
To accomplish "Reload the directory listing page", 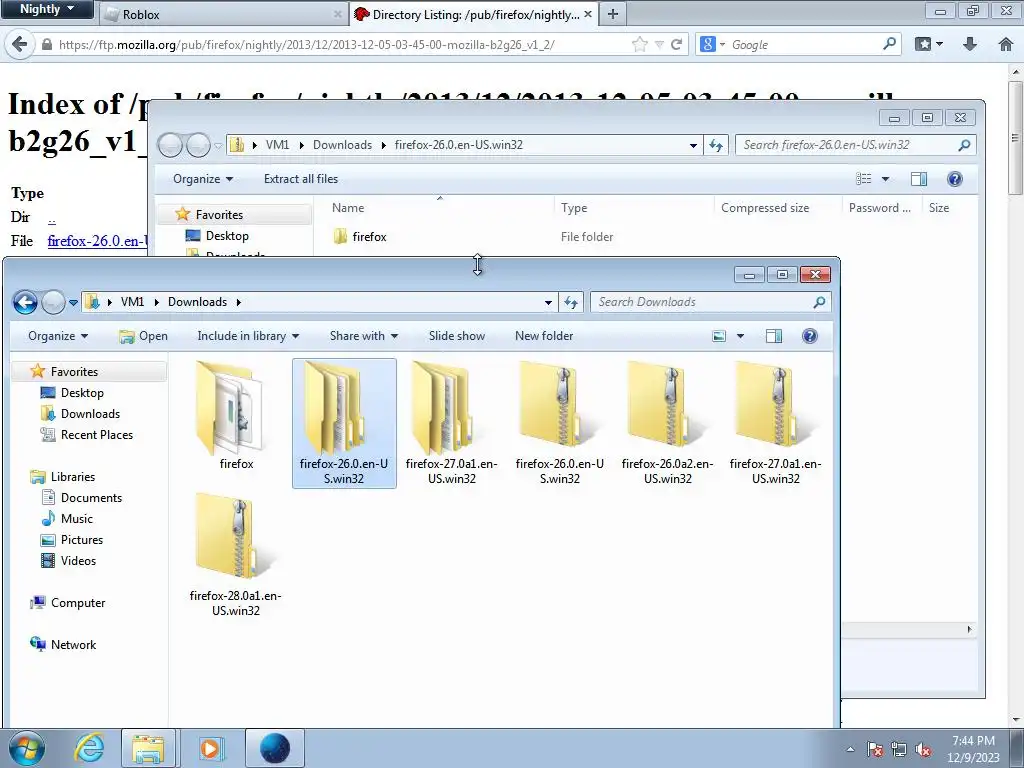I will pyautogui.click(x=677, y=44).
